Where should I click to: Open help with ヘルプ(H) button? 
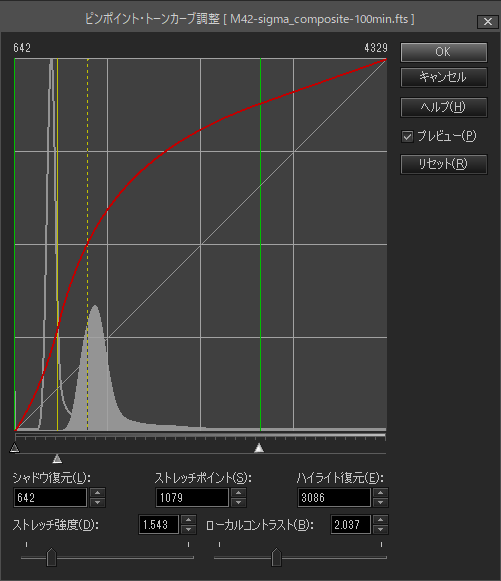pos(444,107)
